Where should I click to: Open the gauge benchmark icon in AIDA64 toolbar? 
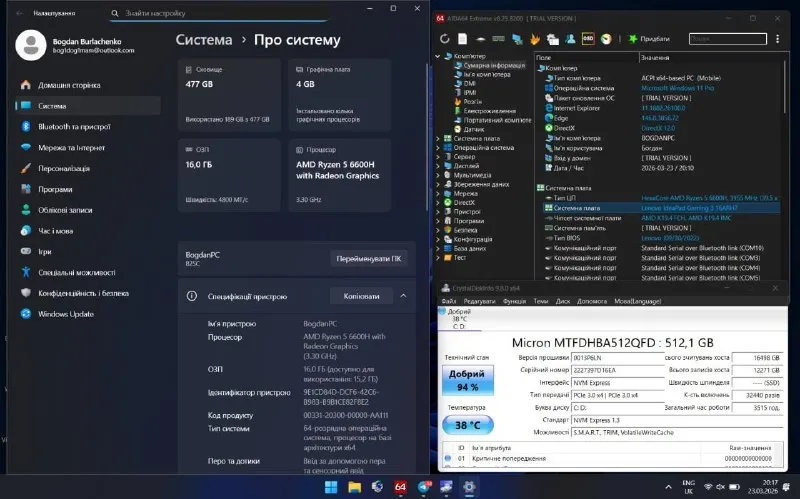tap(606, 39)
